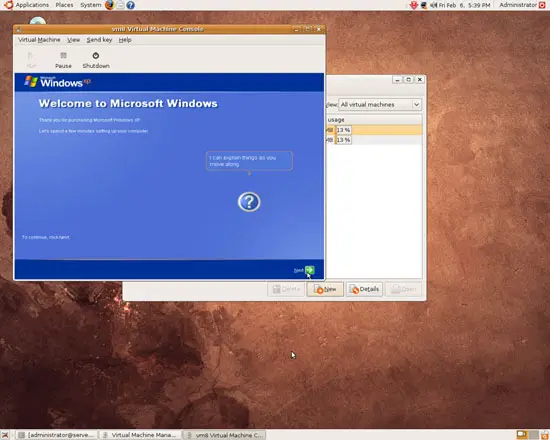550x440 pixels.
Task: Click the New button's icon in manager
Action: coord(318,289)
